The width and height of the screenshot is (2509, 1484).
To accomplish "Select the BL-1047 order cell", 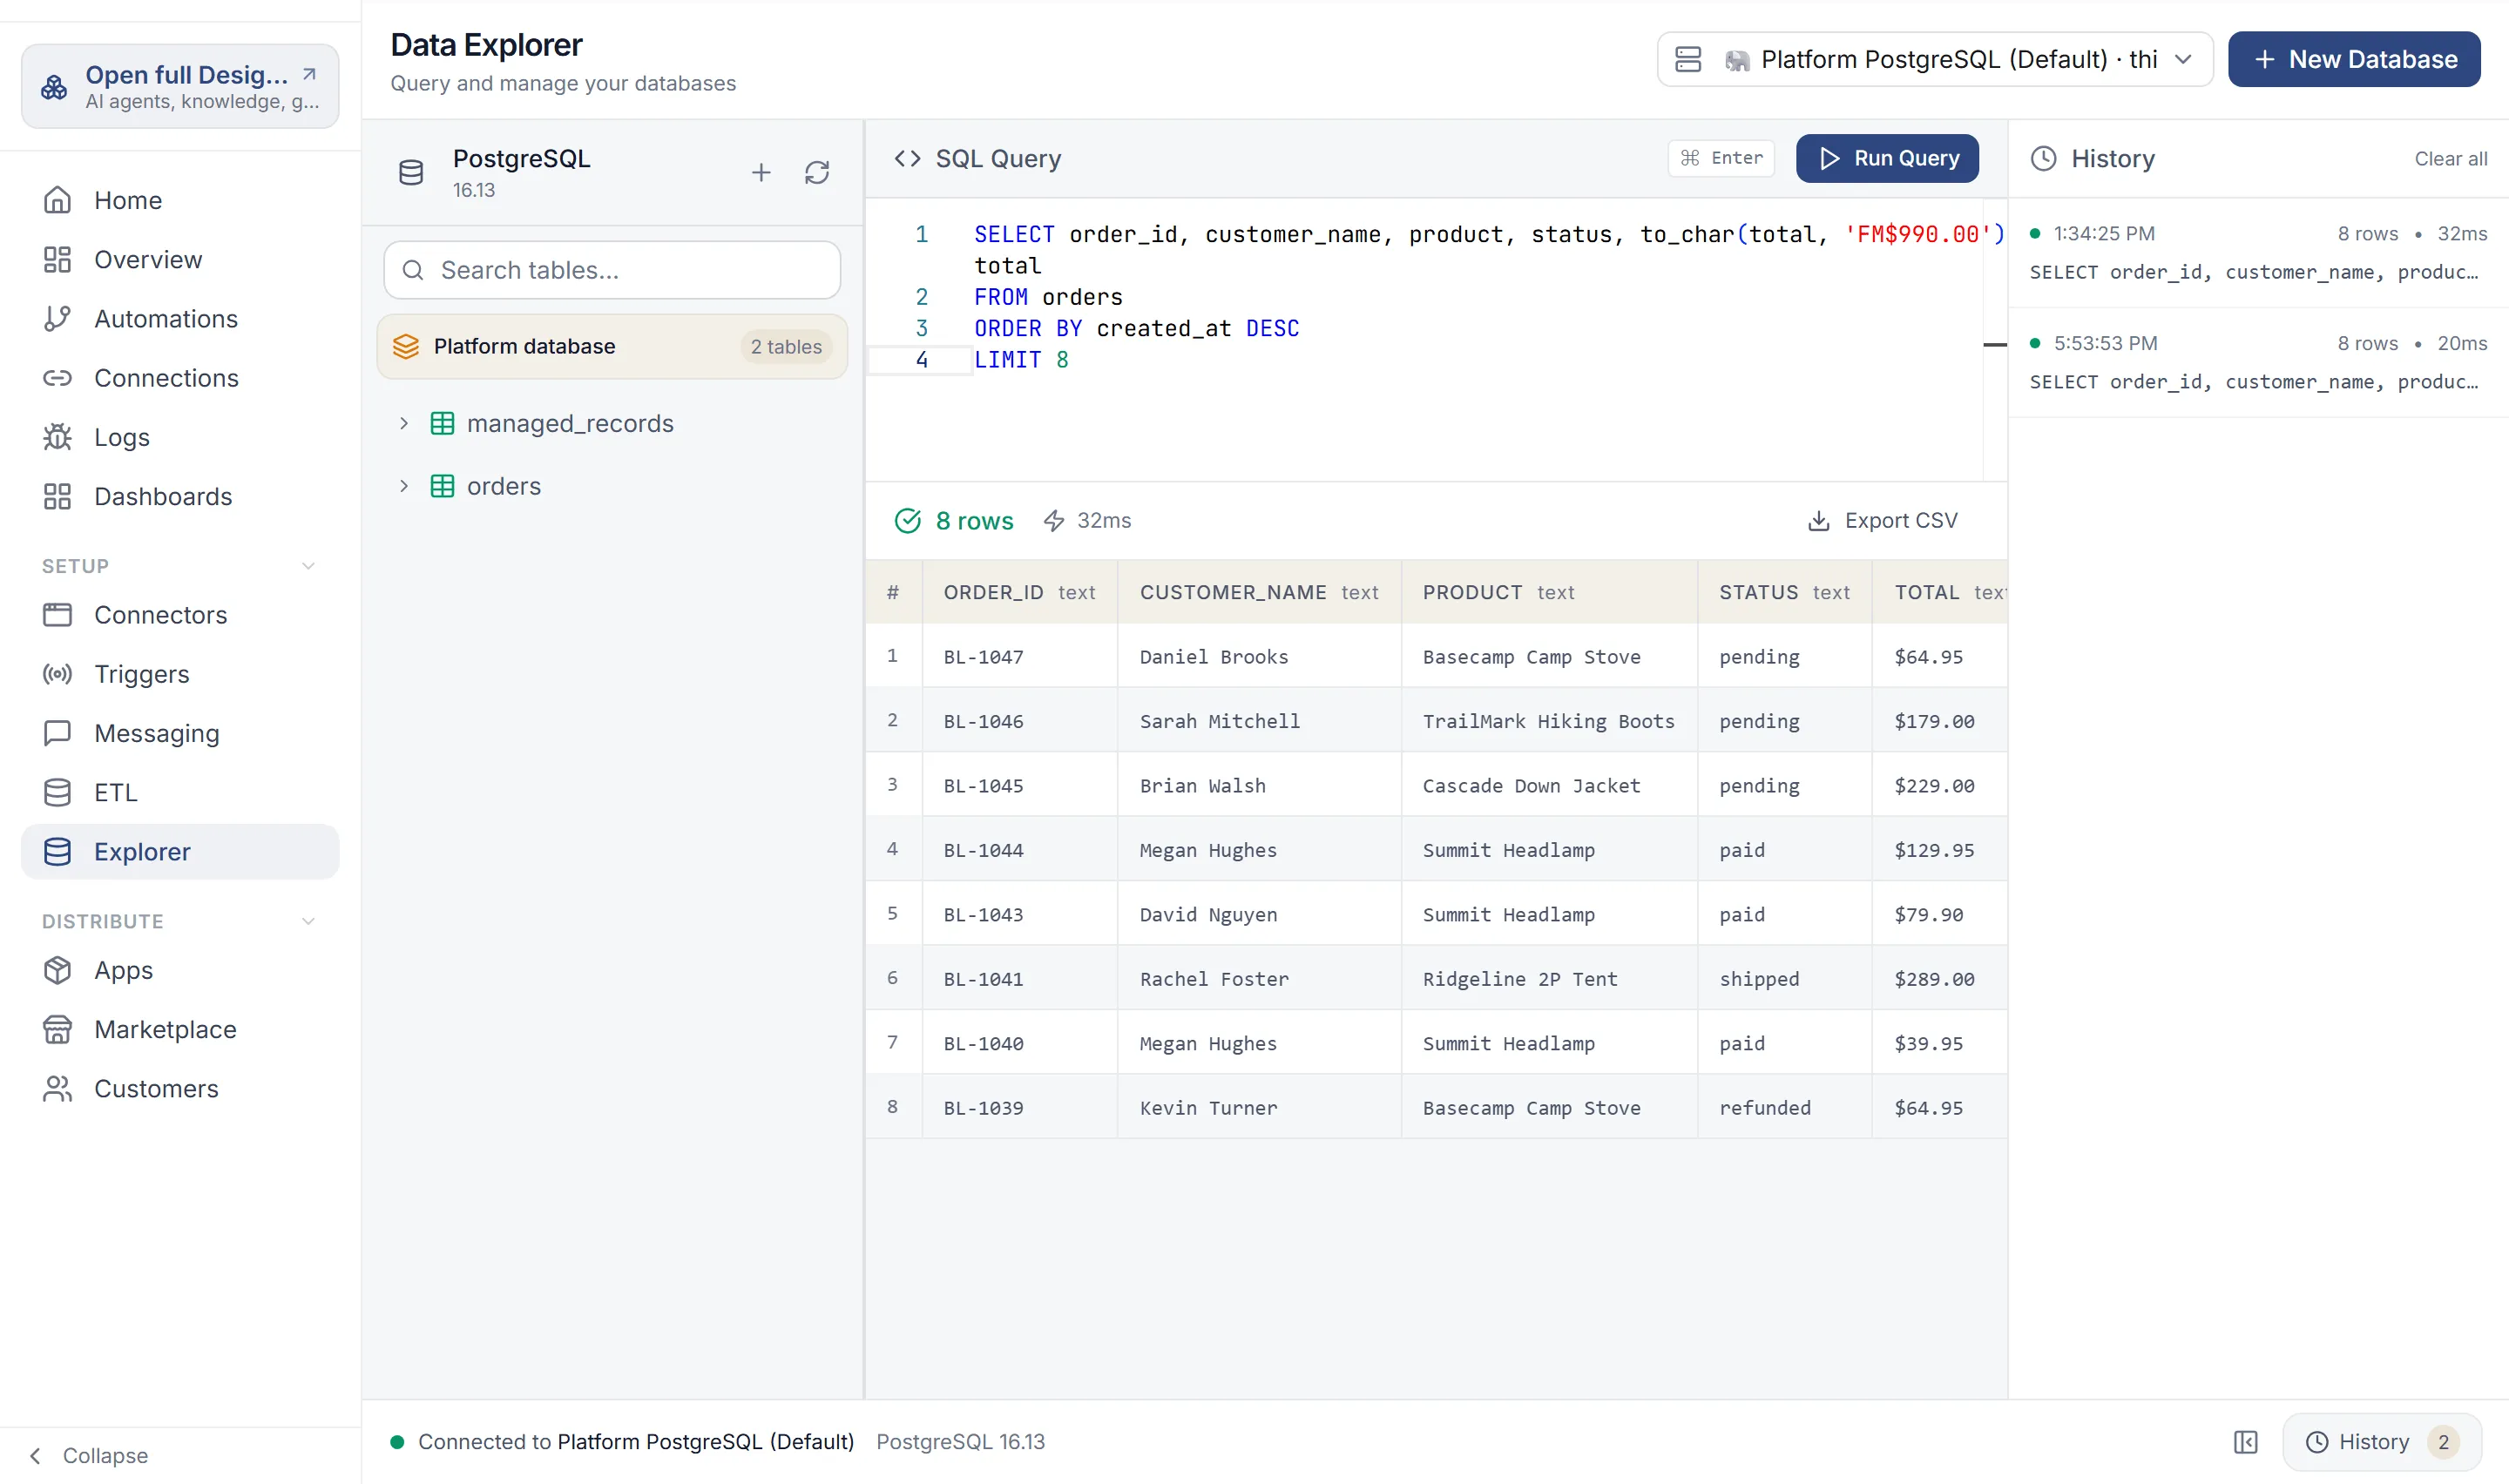I will 1019,656.
